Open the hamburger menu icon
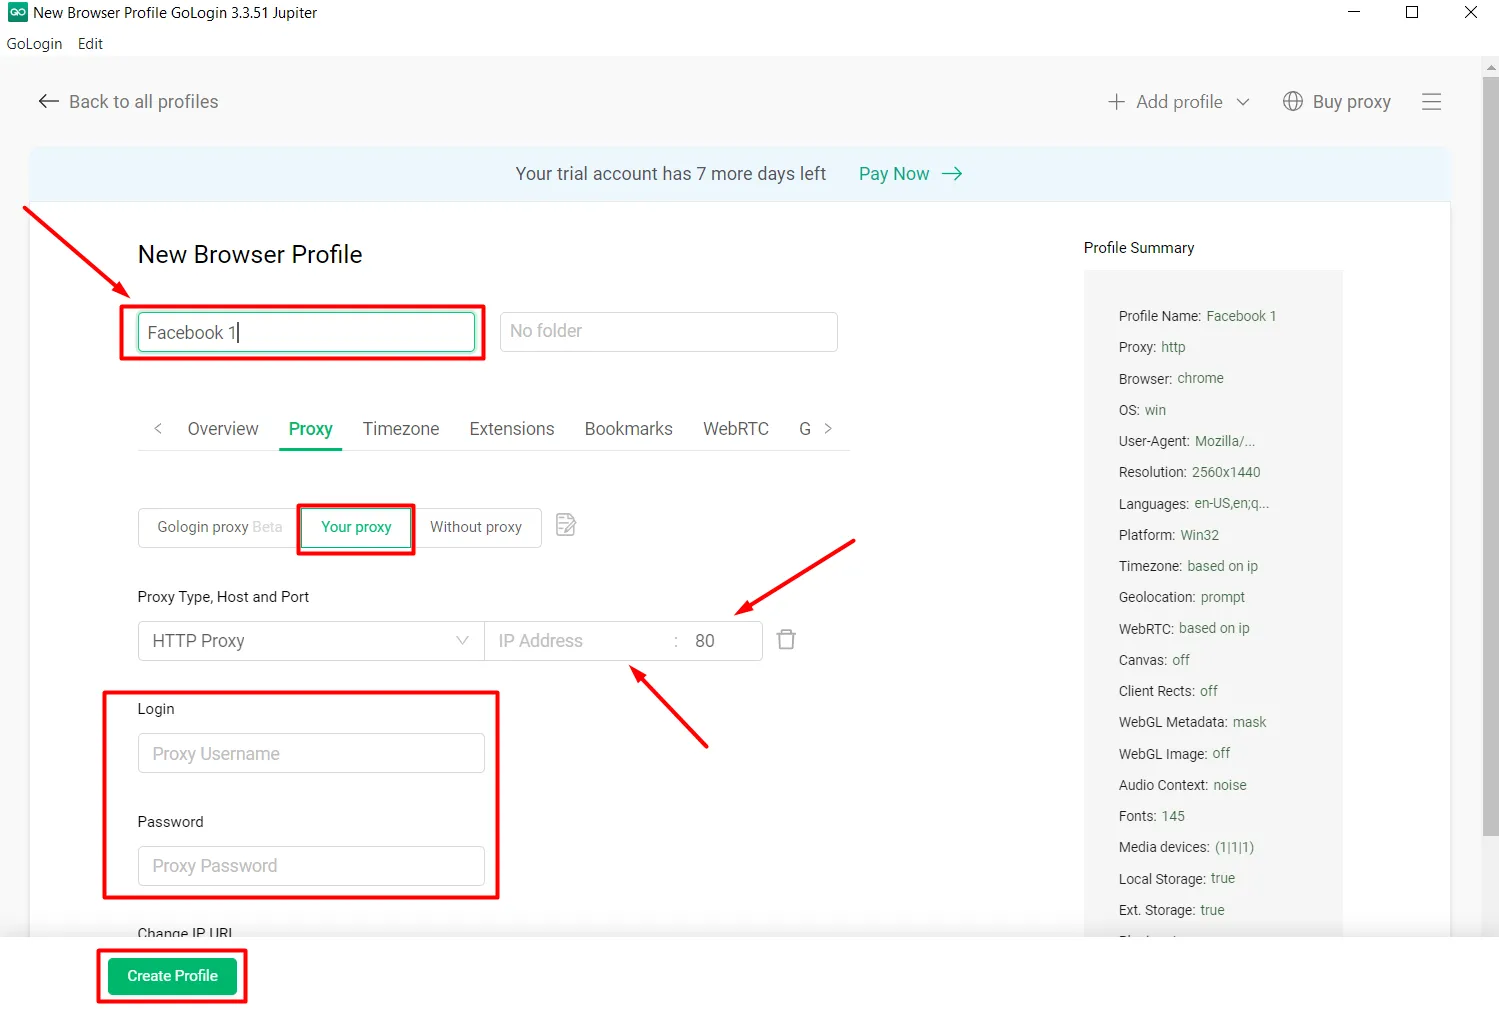1499x1013 pixels. 1431,101
